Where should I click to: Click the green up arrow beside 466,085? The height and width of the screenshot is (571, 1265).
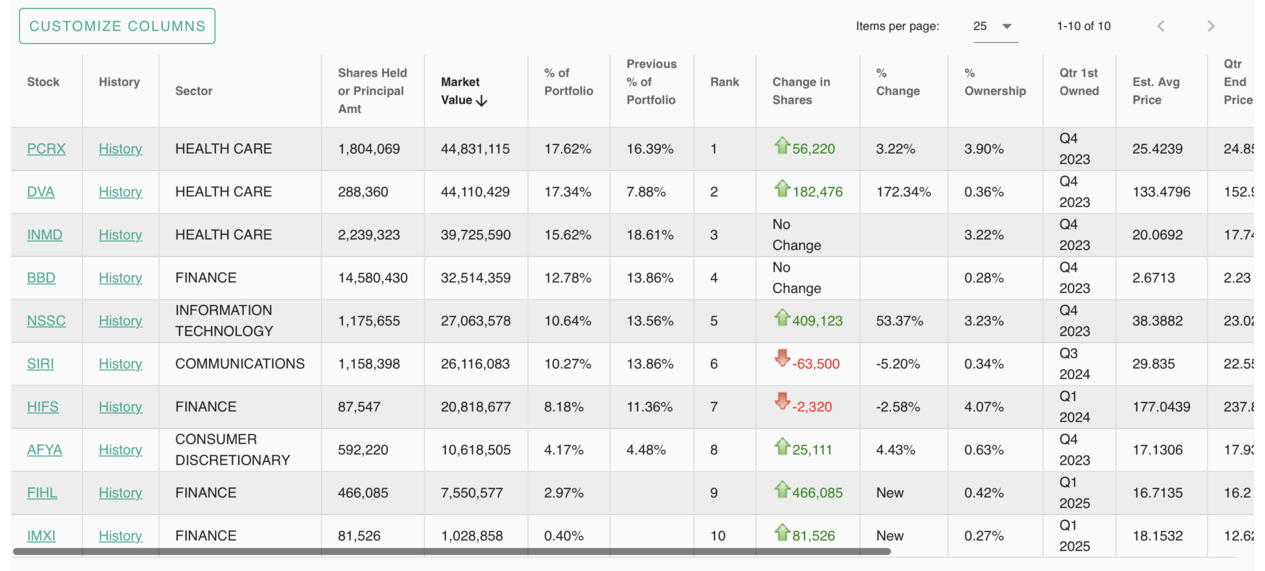point(782,490)
